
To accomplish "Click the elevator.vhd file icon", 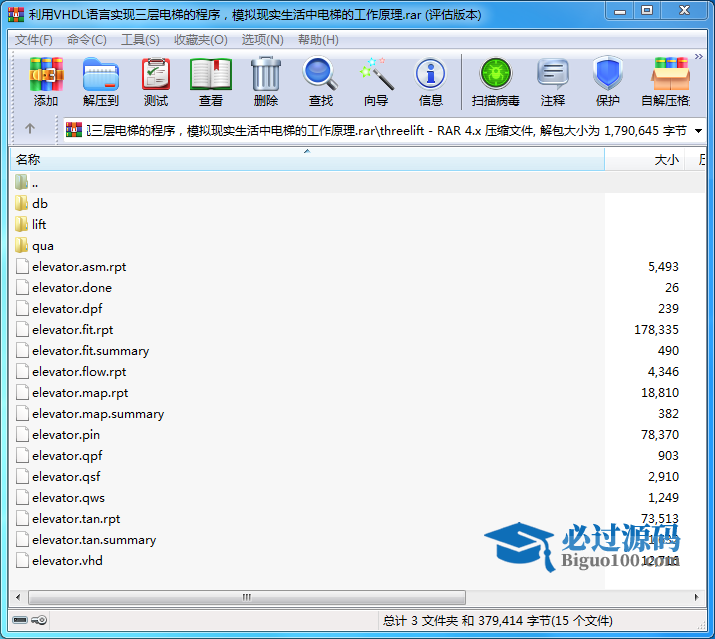I will tap(22, 560).
